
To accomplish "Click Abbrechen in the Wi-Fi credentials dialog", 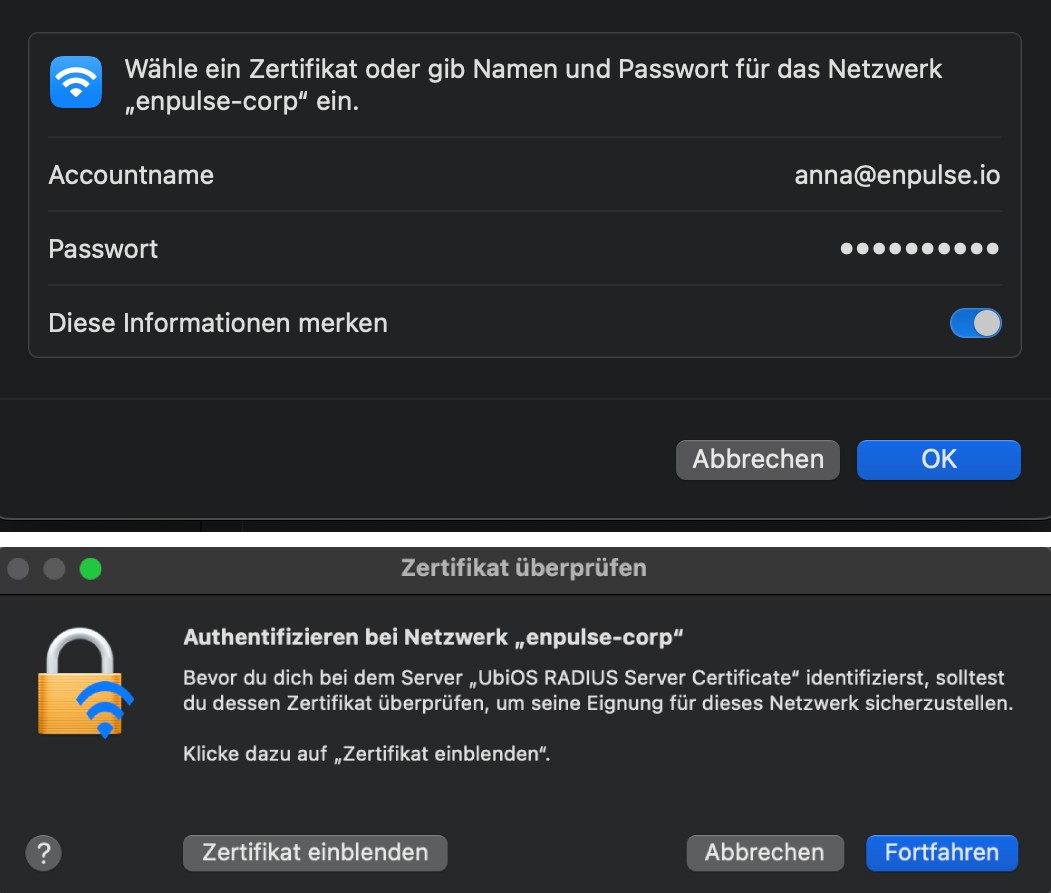I will point(758,459).
